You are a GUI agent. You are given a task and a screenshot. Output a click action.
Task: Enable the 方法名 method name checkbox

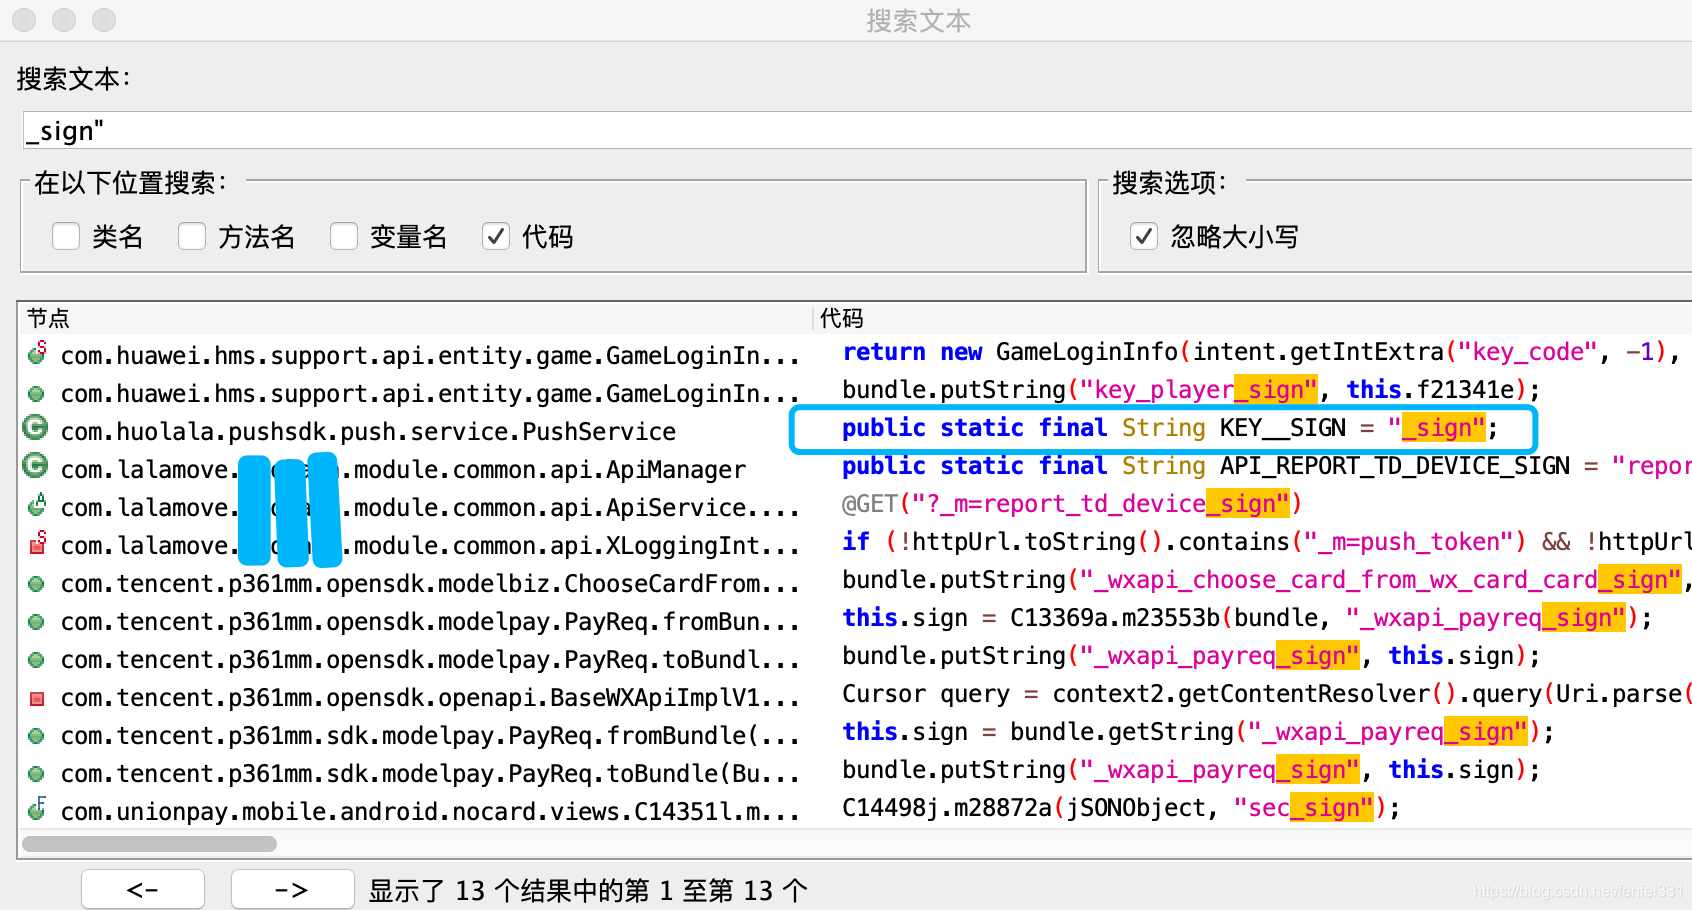click(192, 236)
